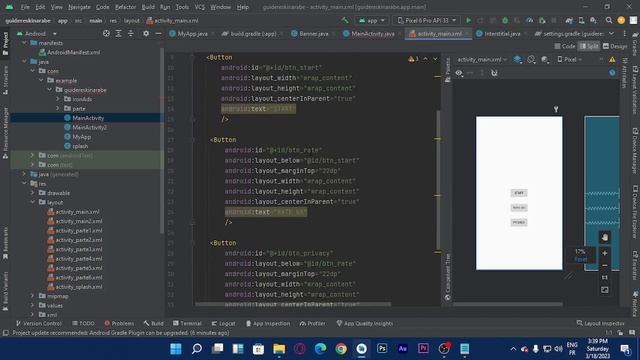Click the design toolbar warning triangle icon

coord(612,60)
